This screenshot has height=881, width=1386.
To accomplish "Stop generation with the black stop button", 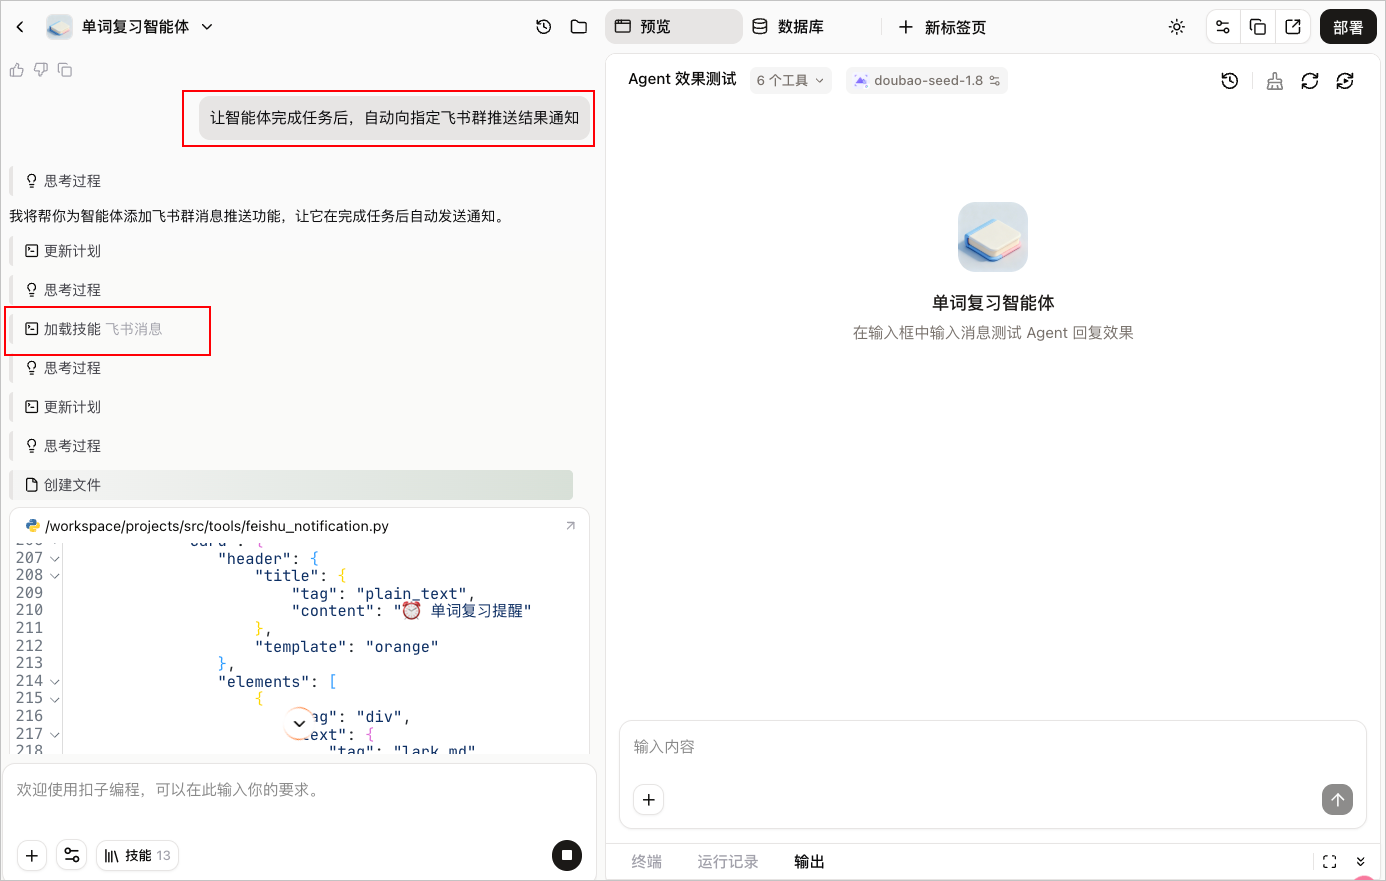I will [567, 855].
